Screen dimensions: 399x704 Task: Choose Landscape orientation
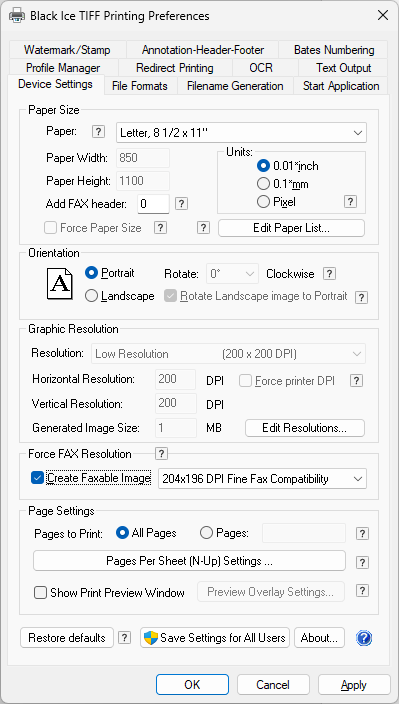click(91, 296)
